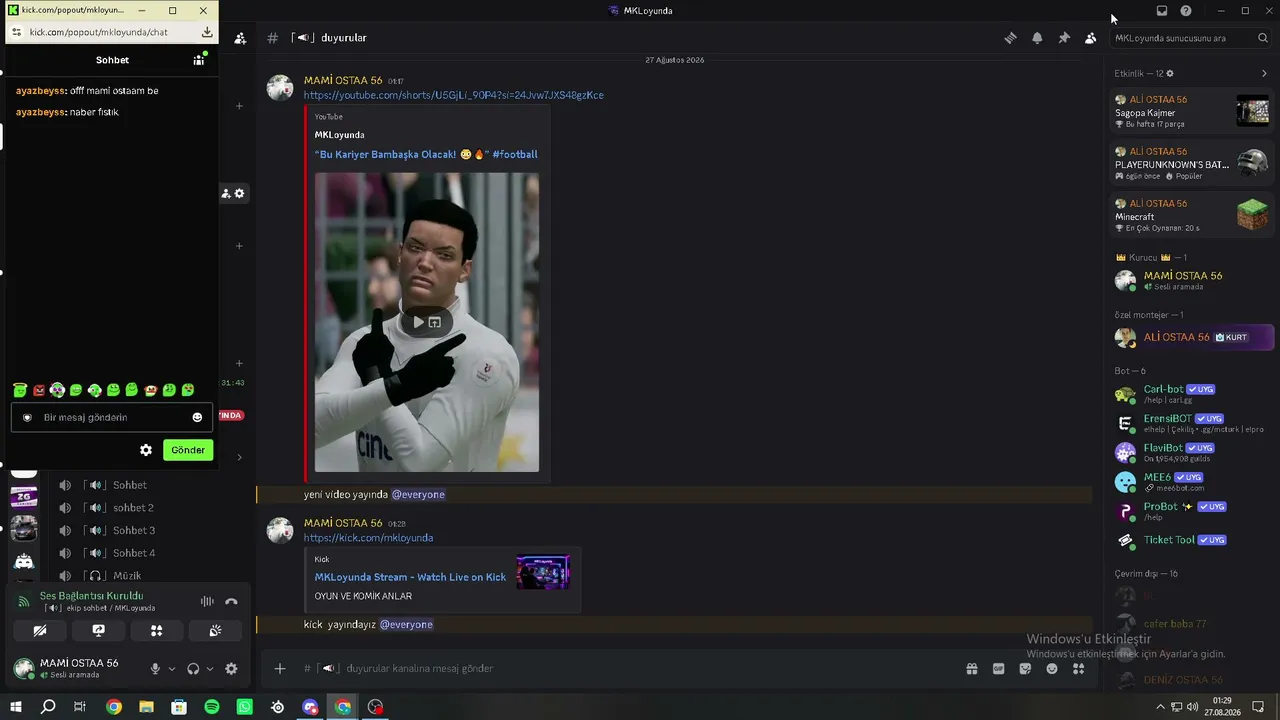Open the soundboard in the voice panel
Image resolution: width=1280 pixels, height=720 pixels.
click(215, 631)
